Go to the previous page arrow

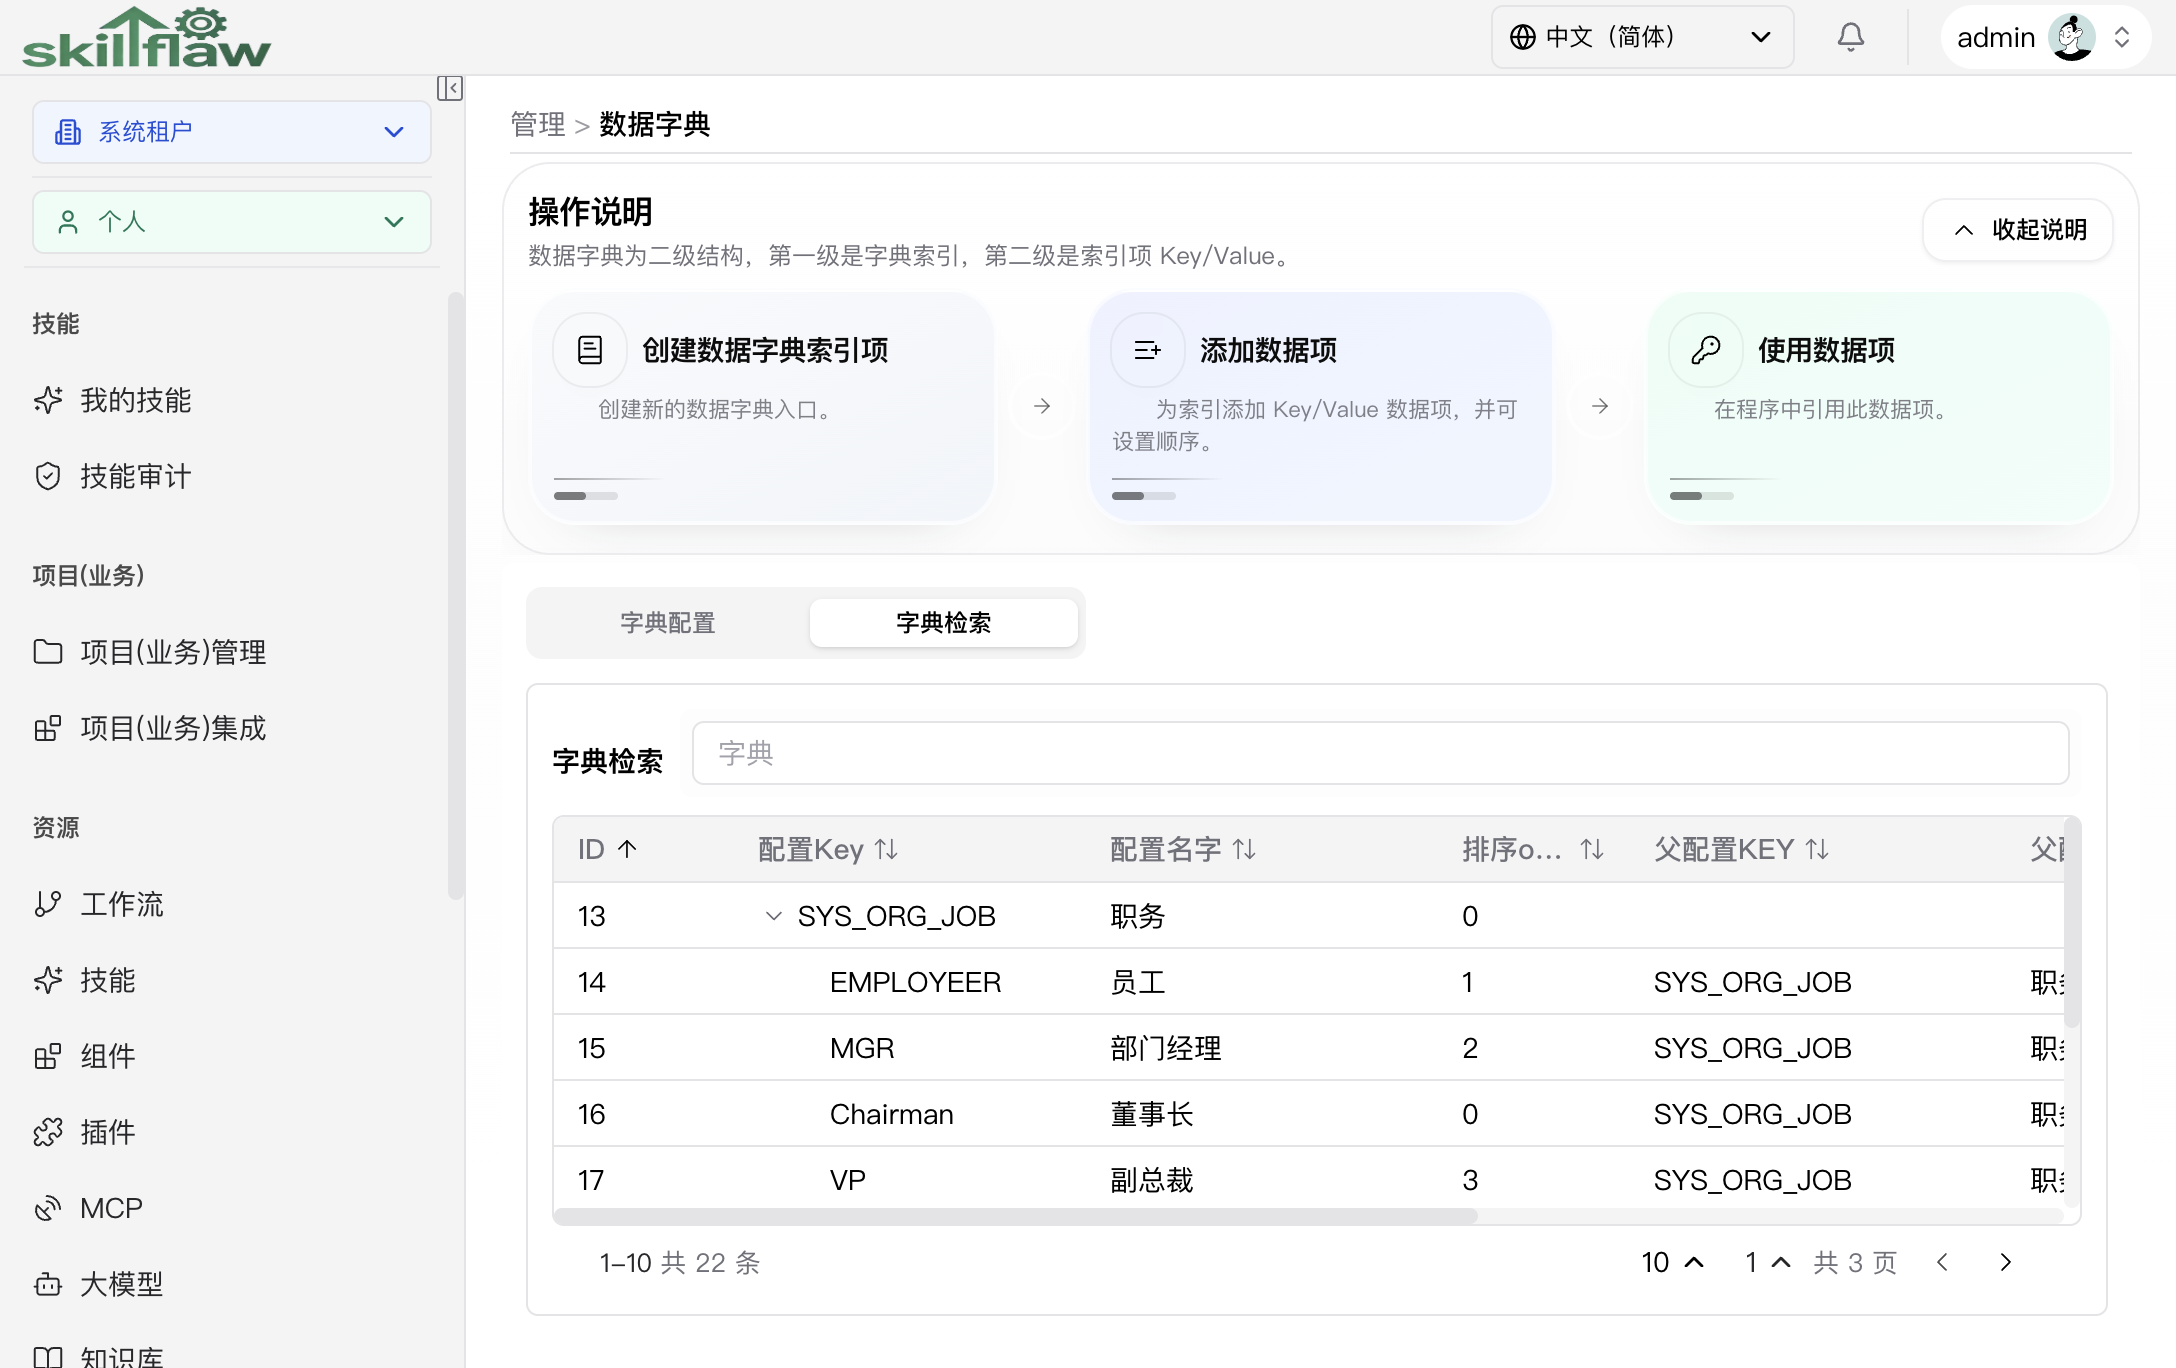click(x=1943, y=1262)
